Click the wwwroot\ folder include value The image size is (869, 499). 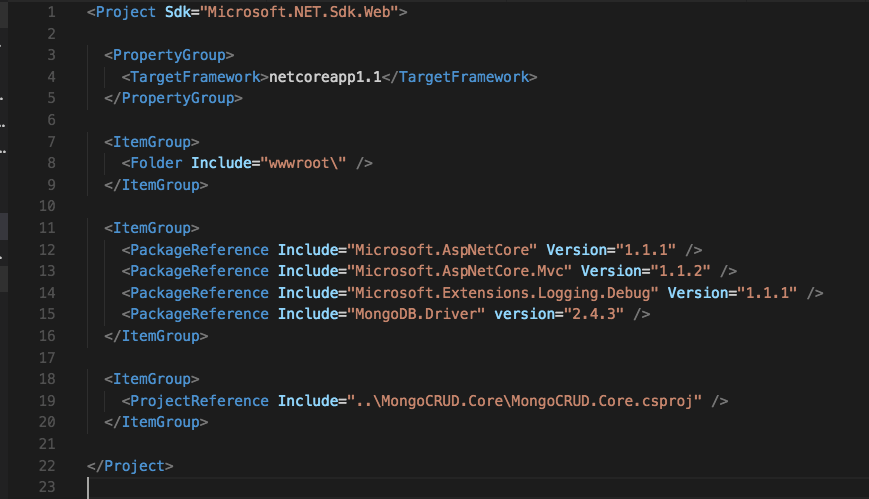pos(306,163)
